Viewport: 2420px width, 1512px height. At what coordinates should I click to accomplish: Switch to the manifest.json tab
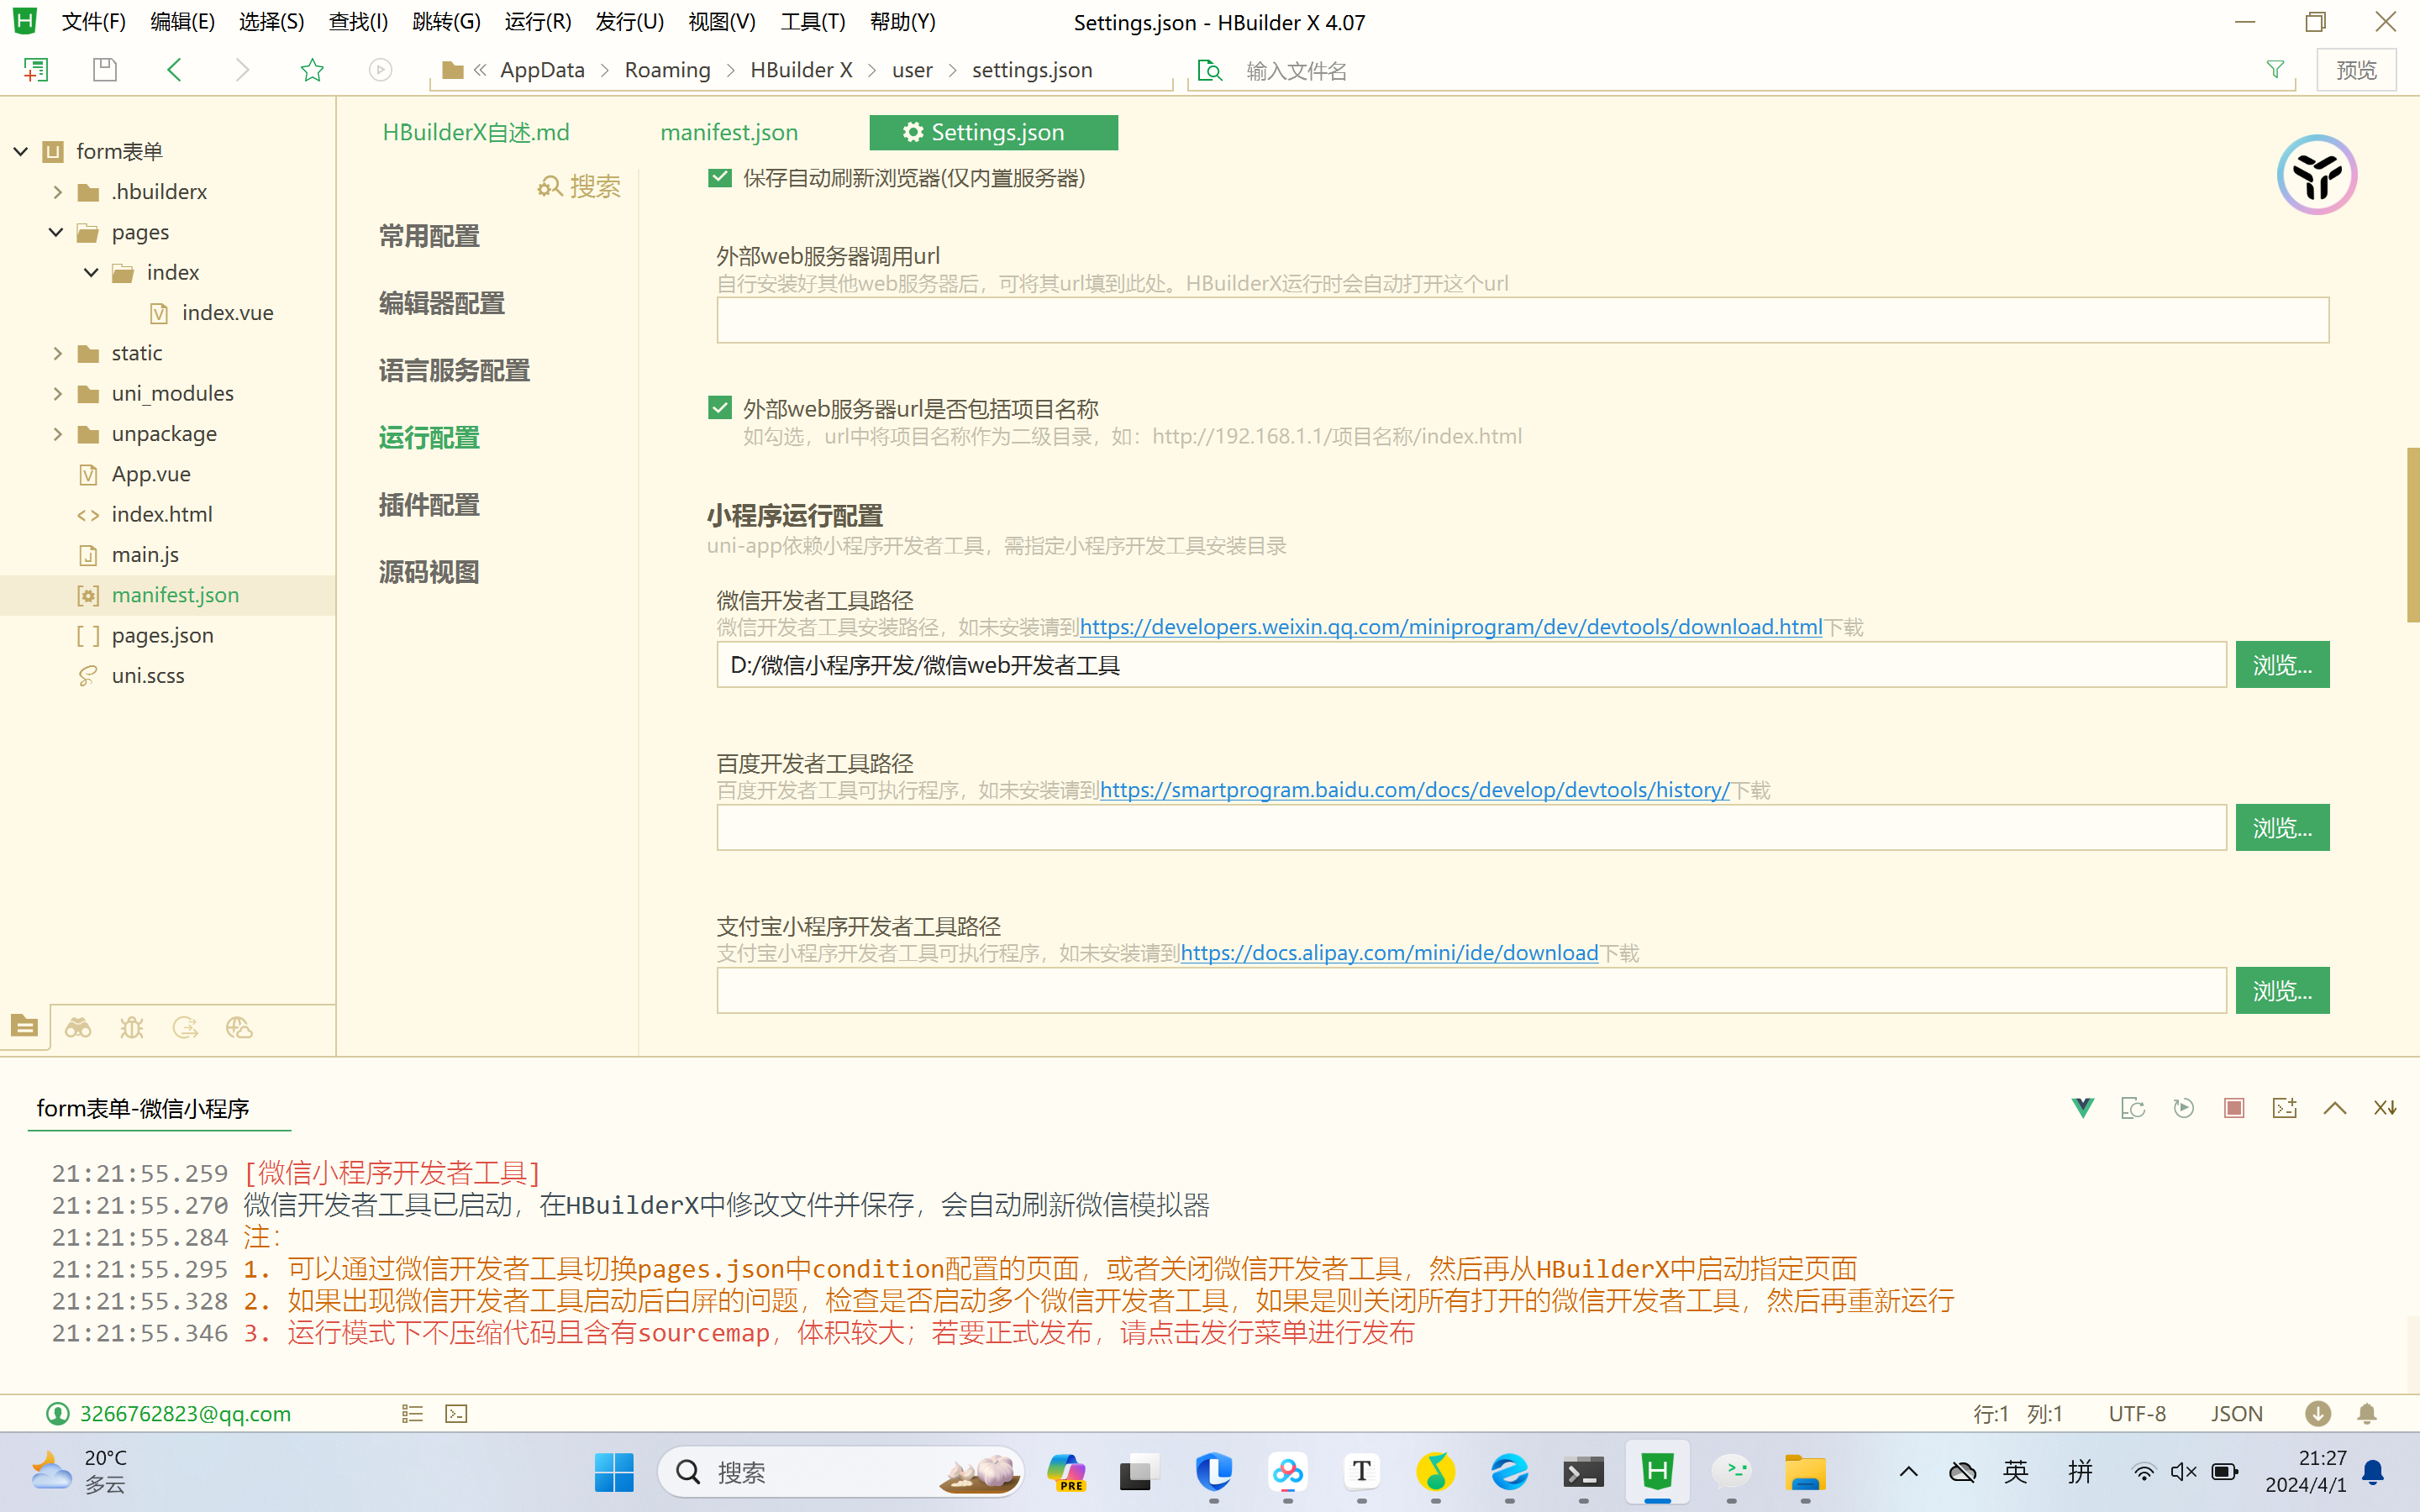[x=729, y=132]
